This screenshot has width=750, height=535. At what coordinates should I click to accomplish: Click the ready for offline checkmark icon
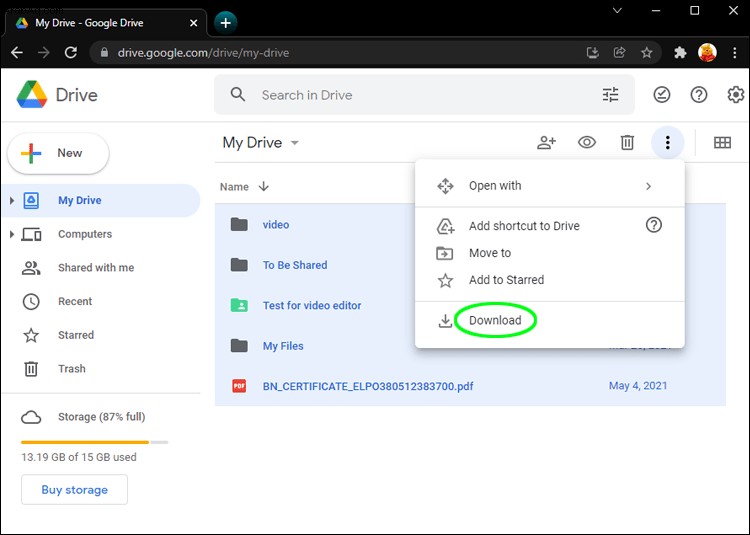(662, 95)
